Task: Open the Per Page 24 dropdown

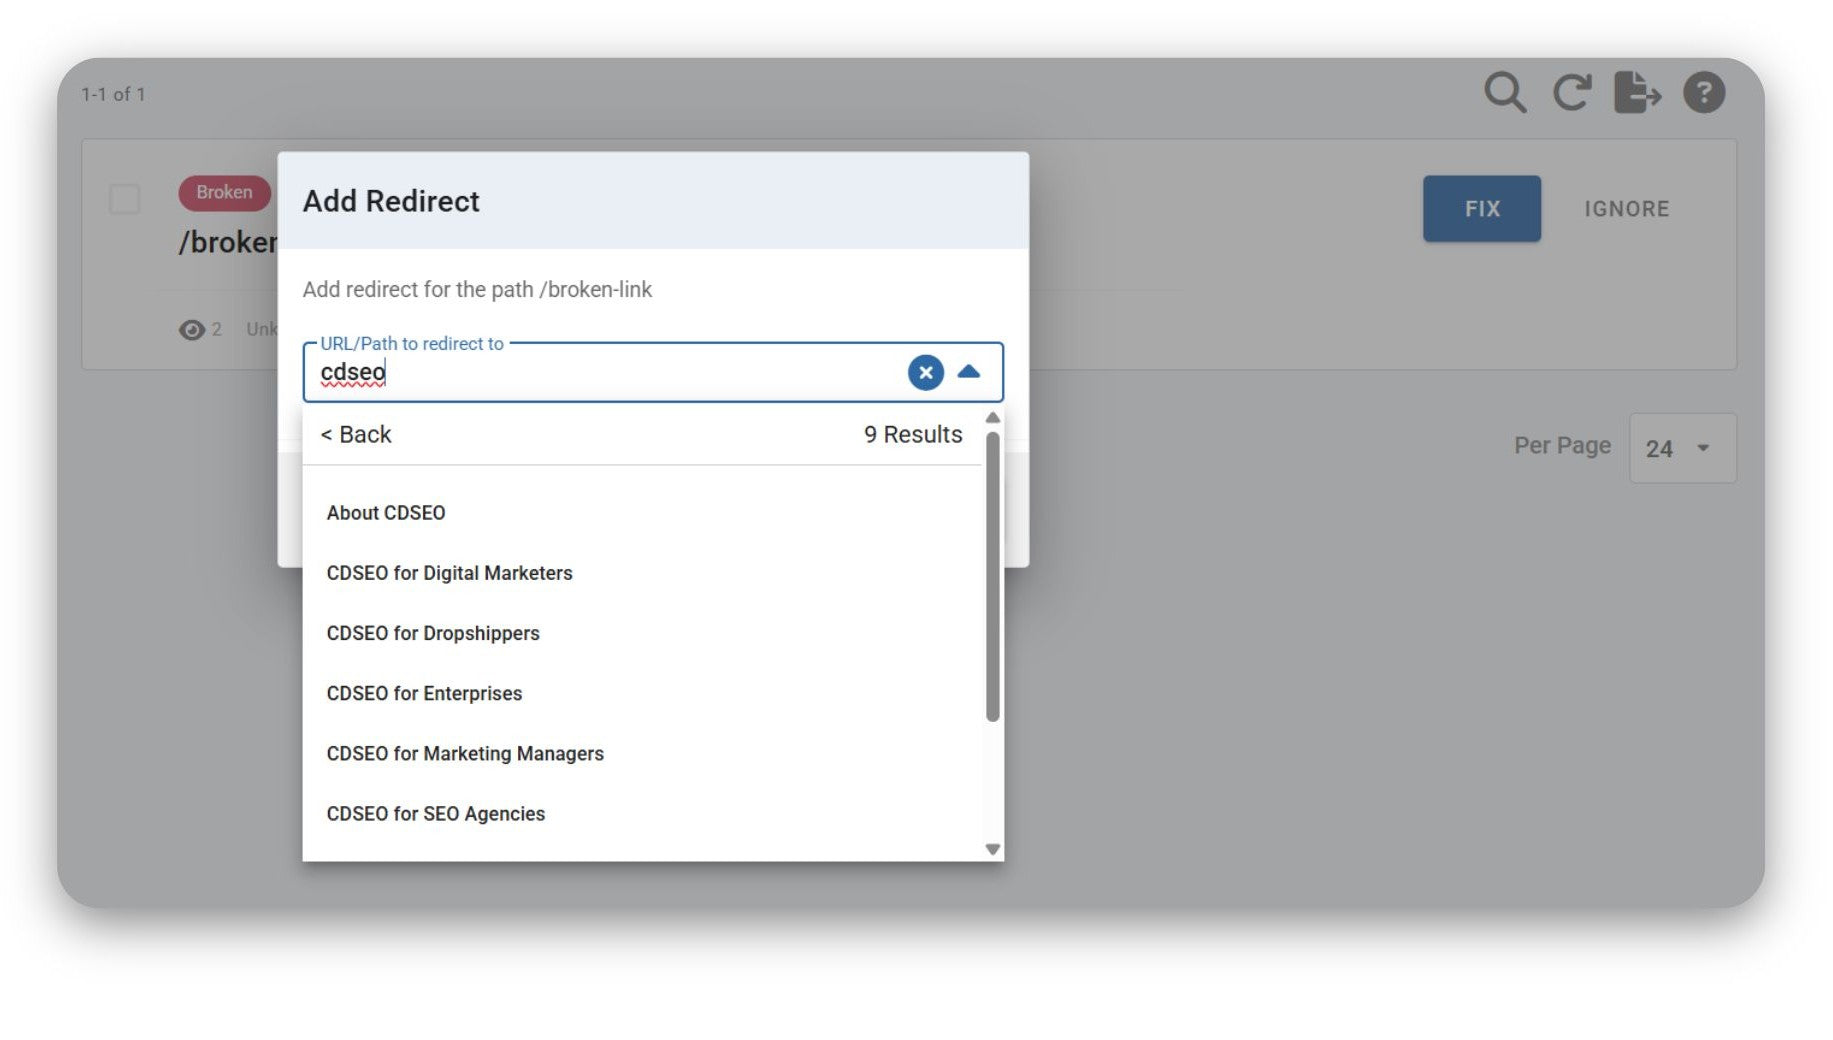Action: tap(1681, 448)
